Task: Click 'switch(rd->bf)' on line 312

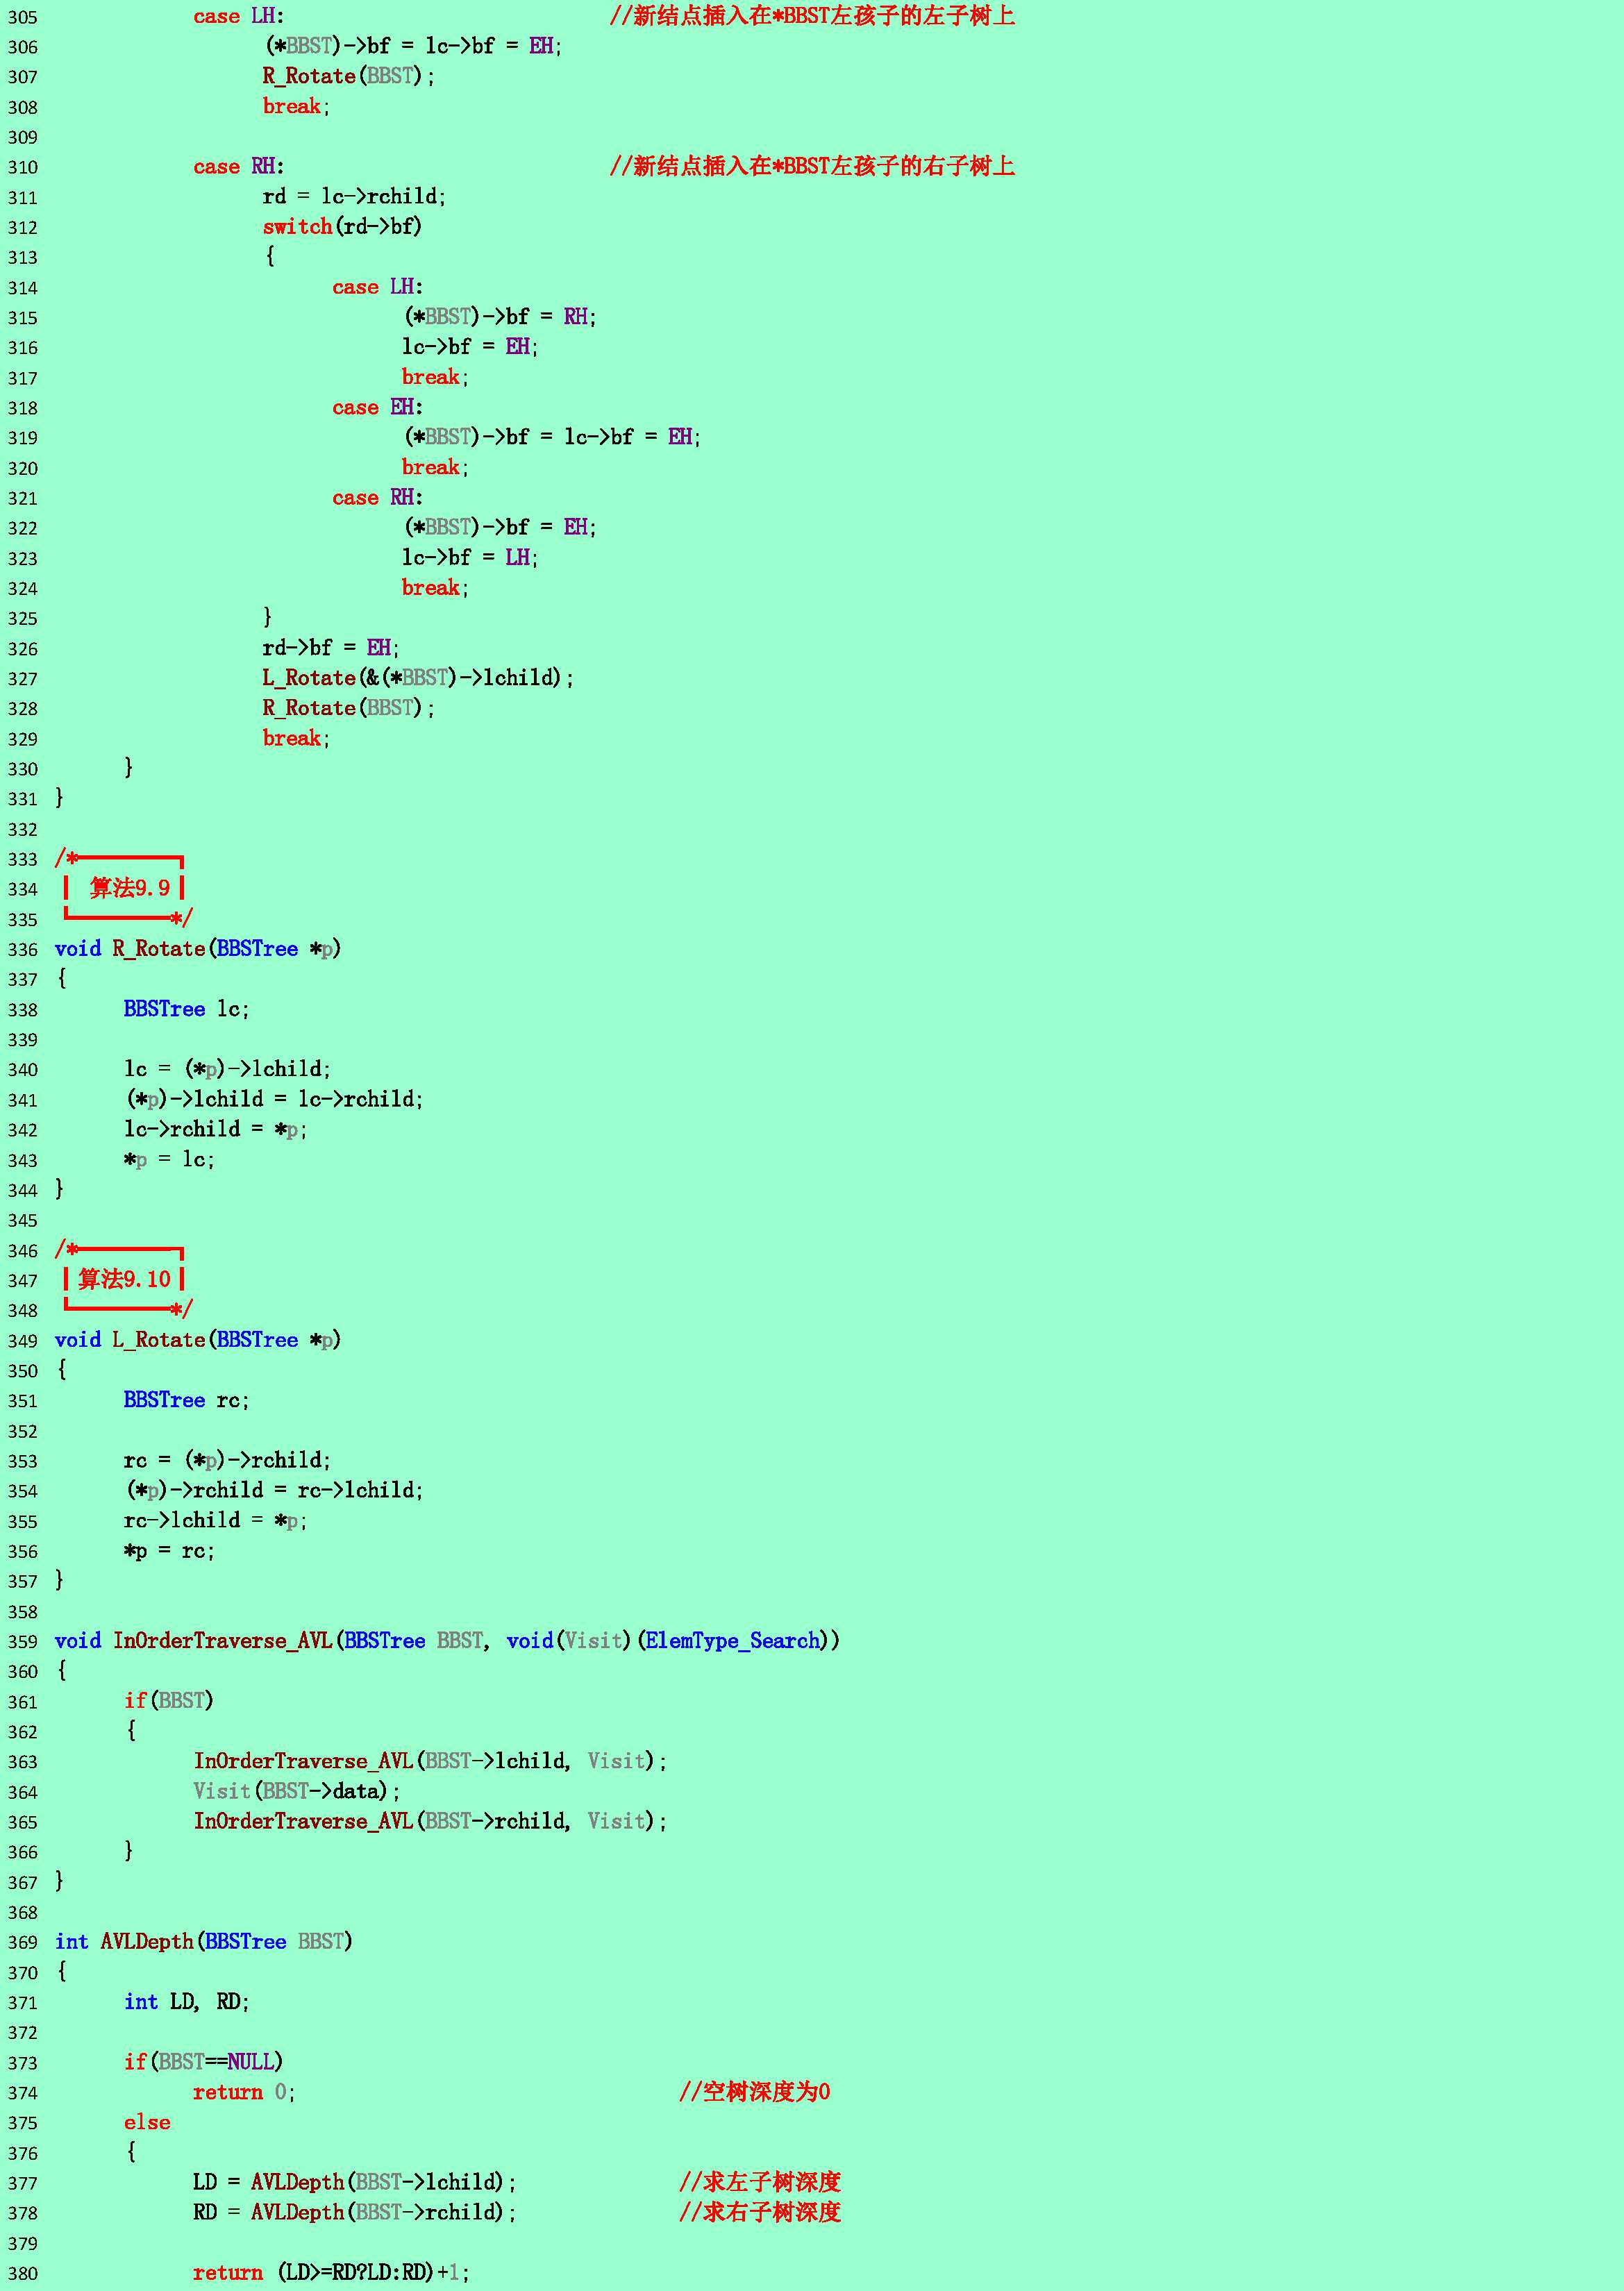Action: tap(342, 226)
